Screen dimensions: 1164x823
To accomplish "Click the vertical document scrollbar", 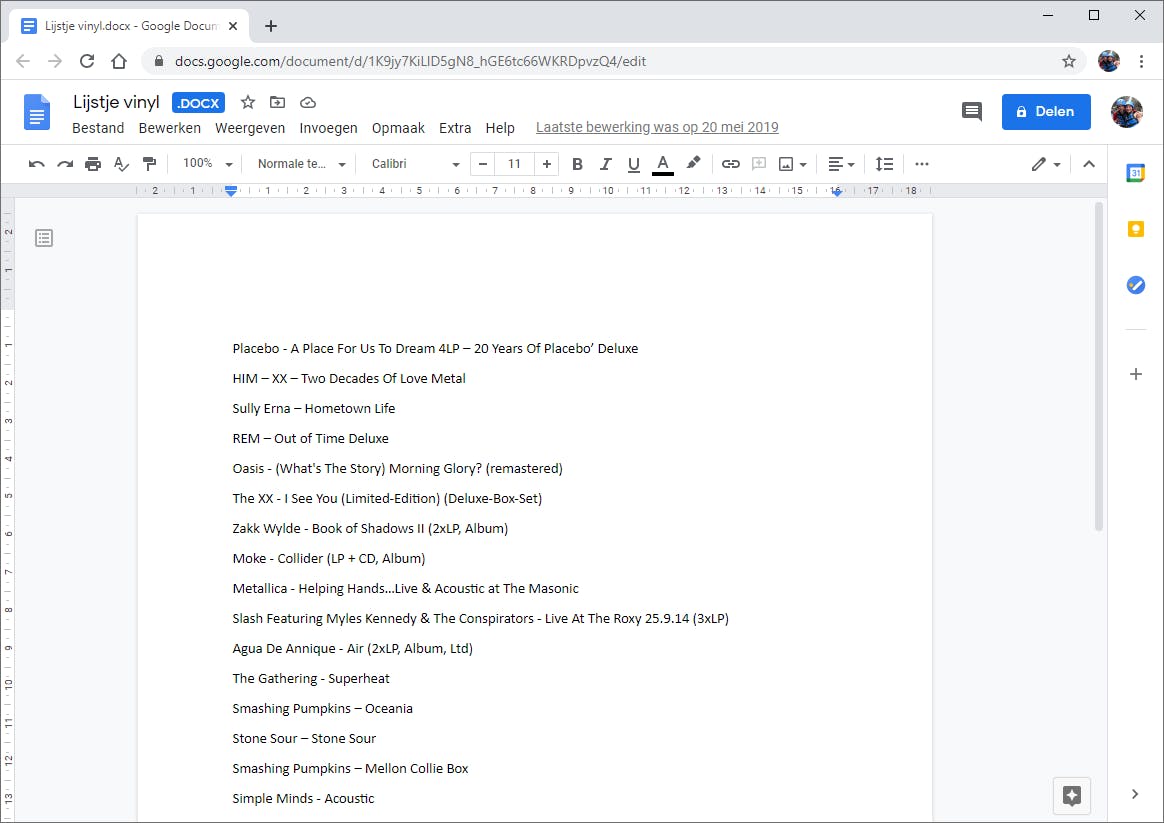I will pos(1099,367).
